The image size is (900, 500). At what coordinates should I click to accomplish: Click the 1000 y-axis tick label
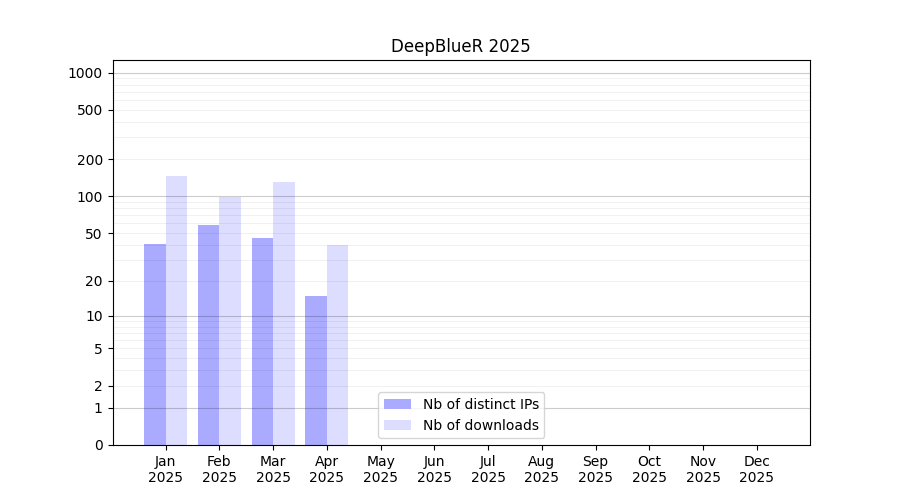[x=85, y=73]
